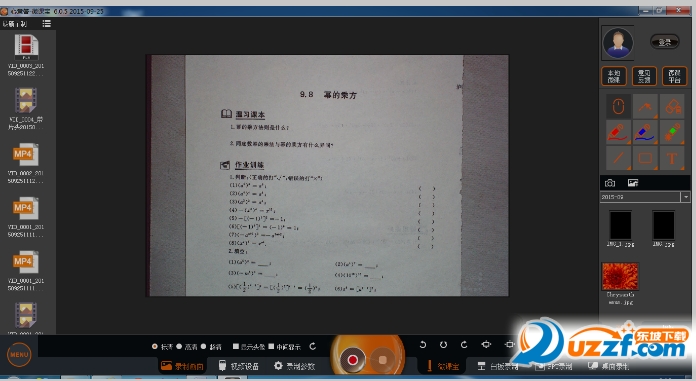Screen dimensions: 696x381
Task: Switch to the 微课宝 tab
Action: (443, 366)
